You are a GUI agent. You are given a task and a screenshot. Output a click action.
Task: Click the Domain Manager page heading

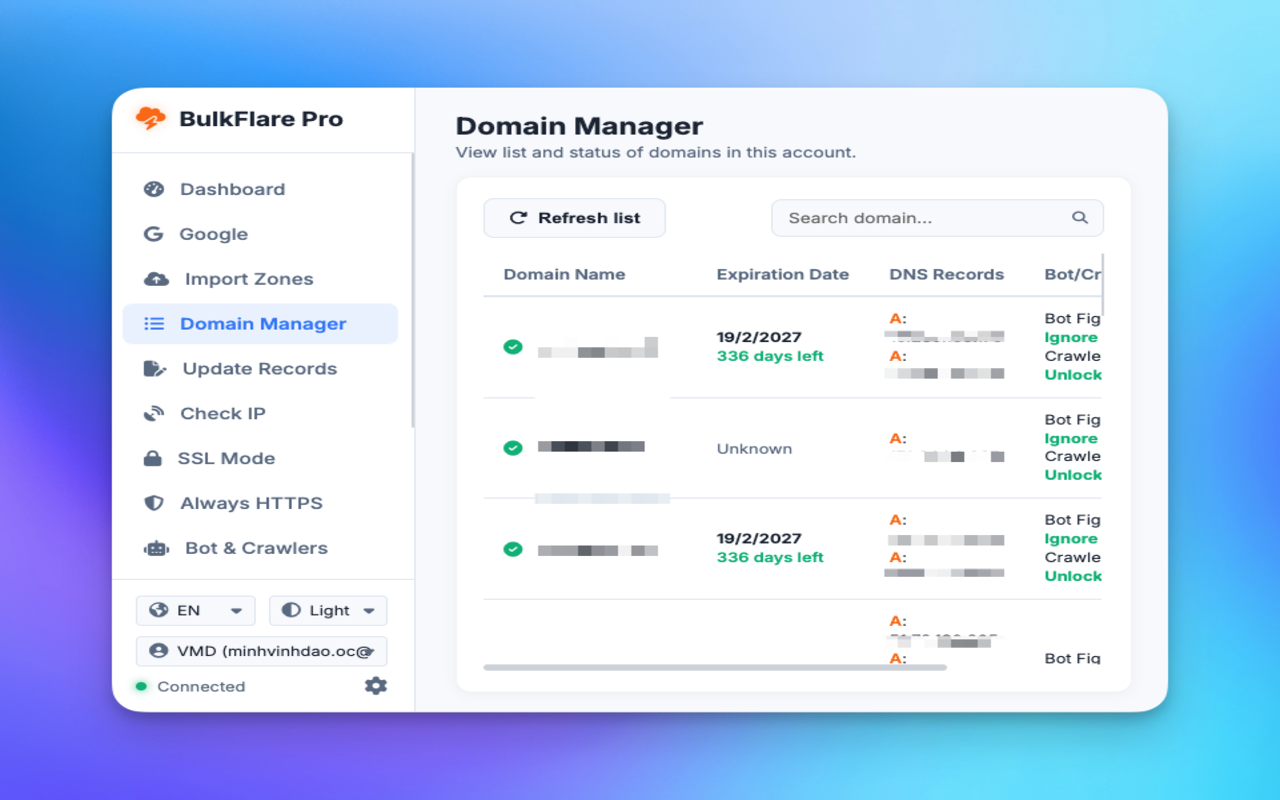tap(579, 126)
